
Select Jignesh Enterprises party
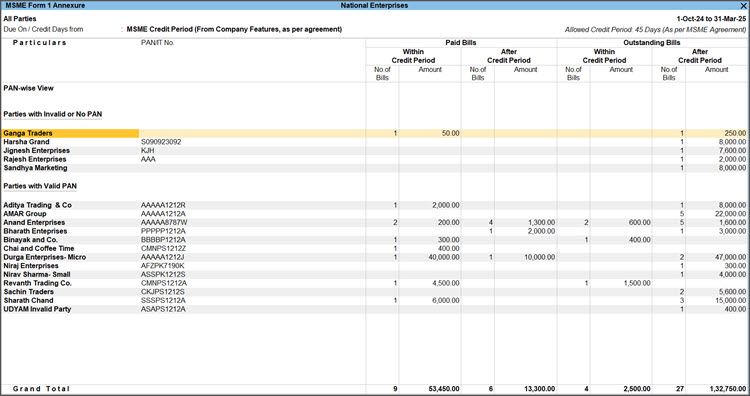coord(36,151)
